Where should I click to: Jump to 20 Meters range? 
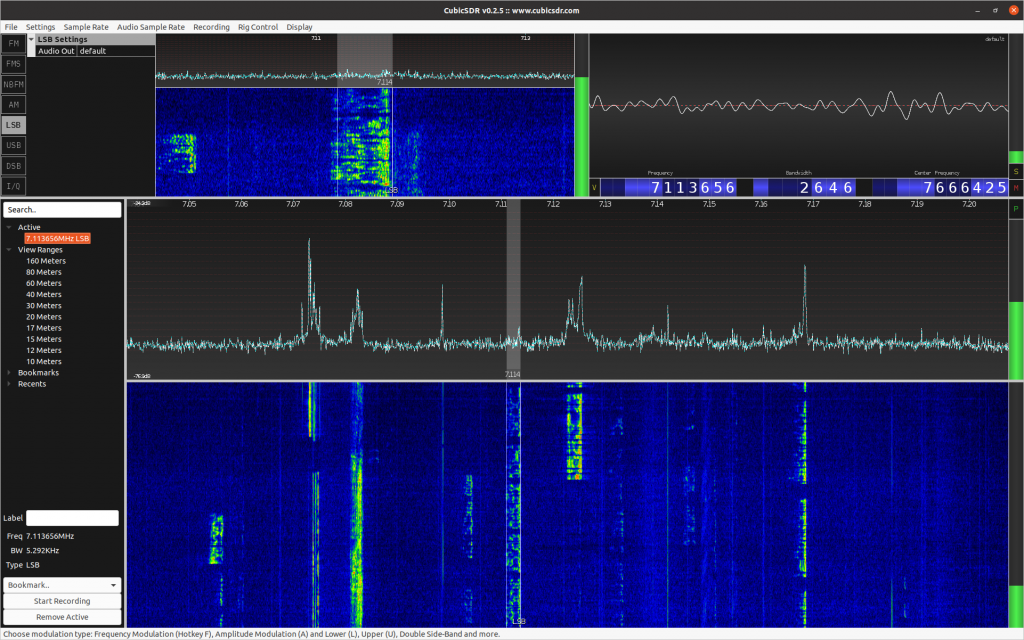tap(44, 317)
